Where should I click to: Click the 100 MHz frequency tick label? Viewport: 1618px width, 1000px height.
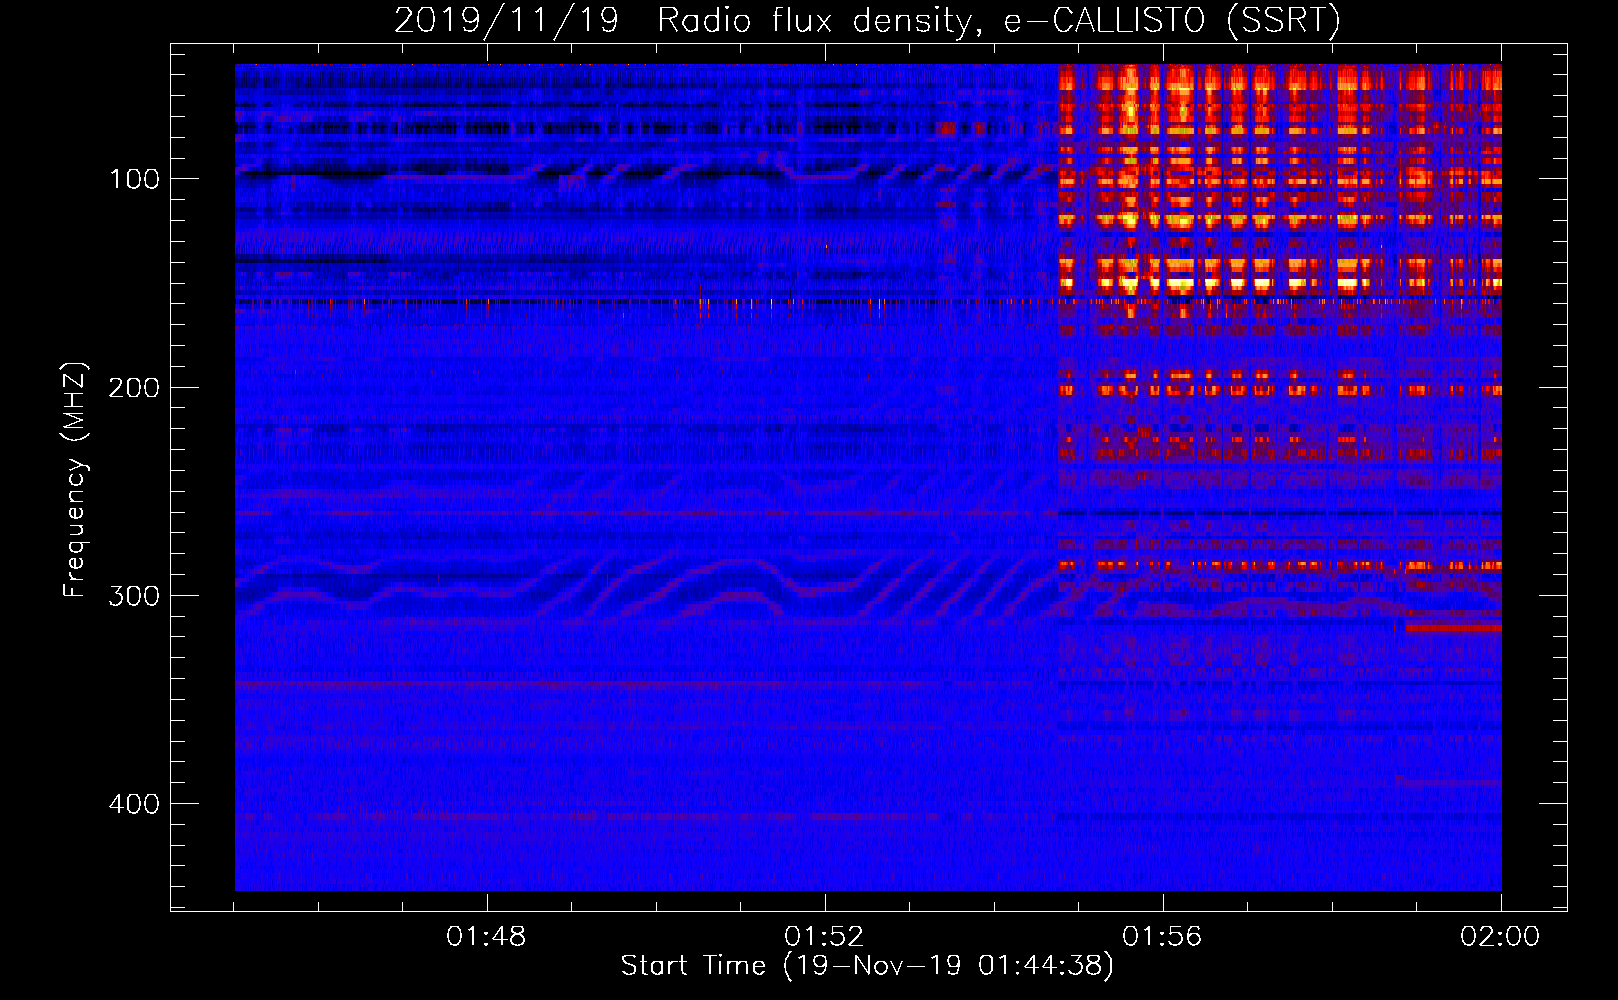134,179
